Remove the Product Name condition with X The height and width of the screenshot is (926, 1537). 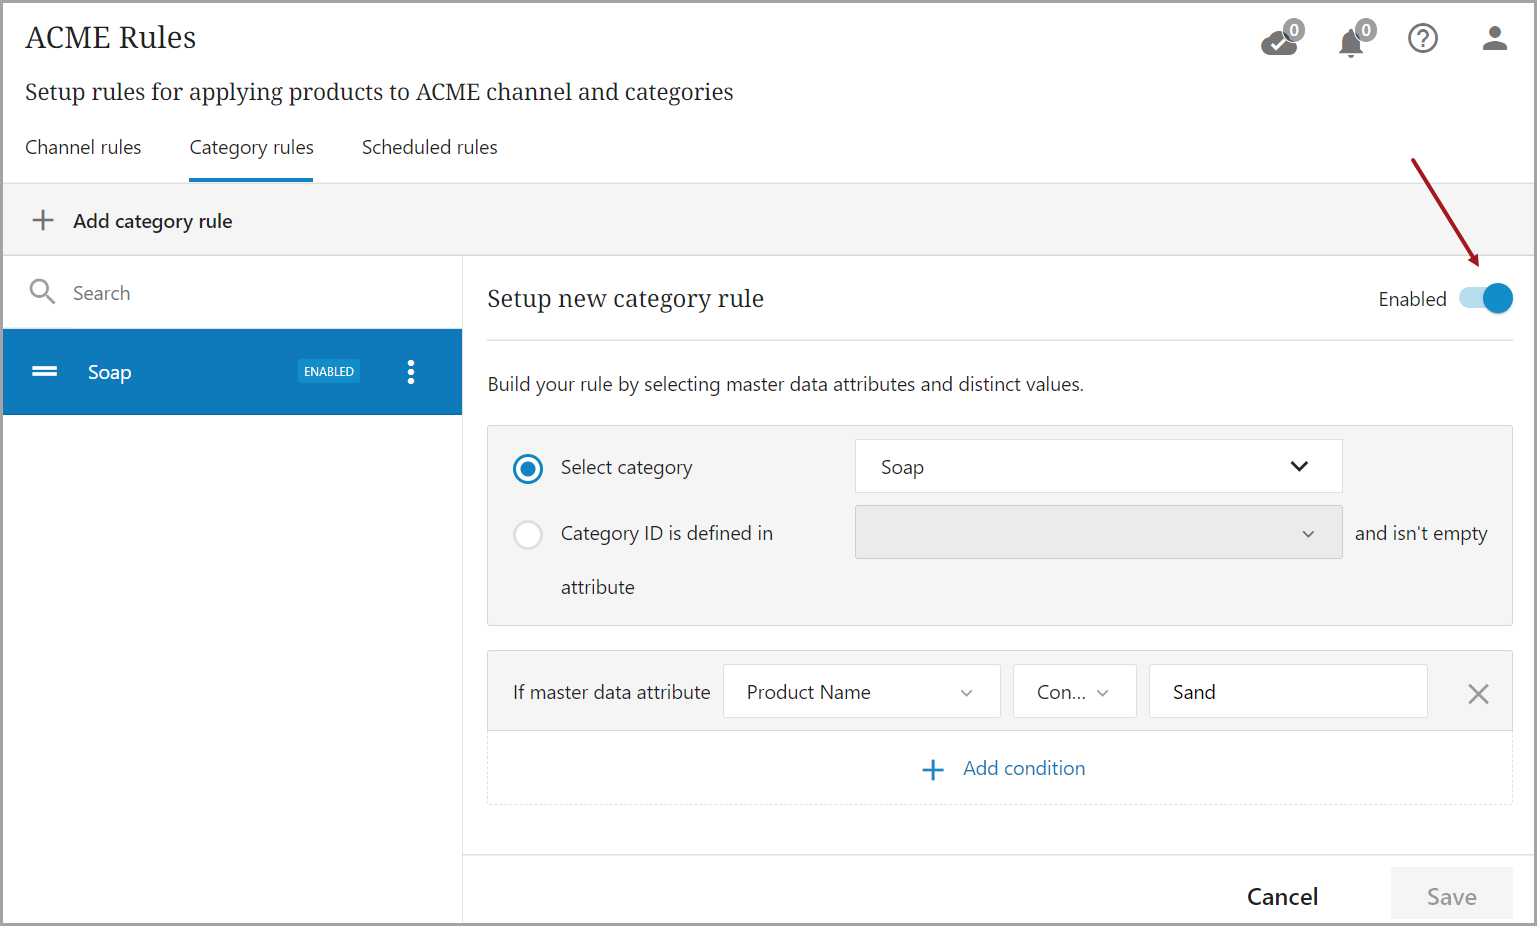[1477, 693]
